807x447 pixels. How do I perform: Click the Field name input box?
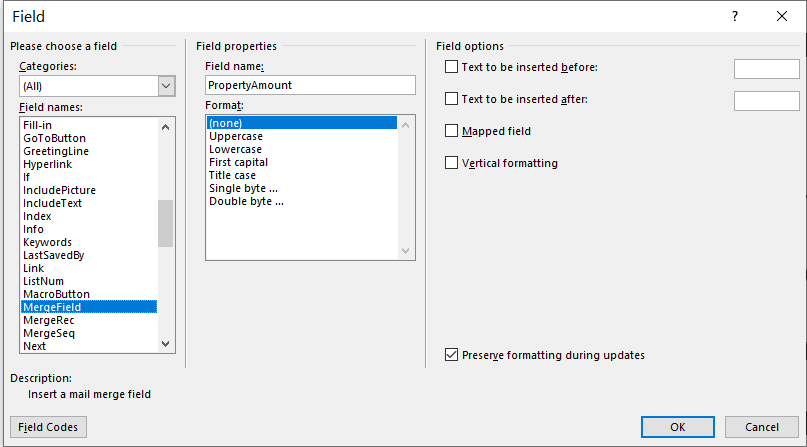[310, 85]
